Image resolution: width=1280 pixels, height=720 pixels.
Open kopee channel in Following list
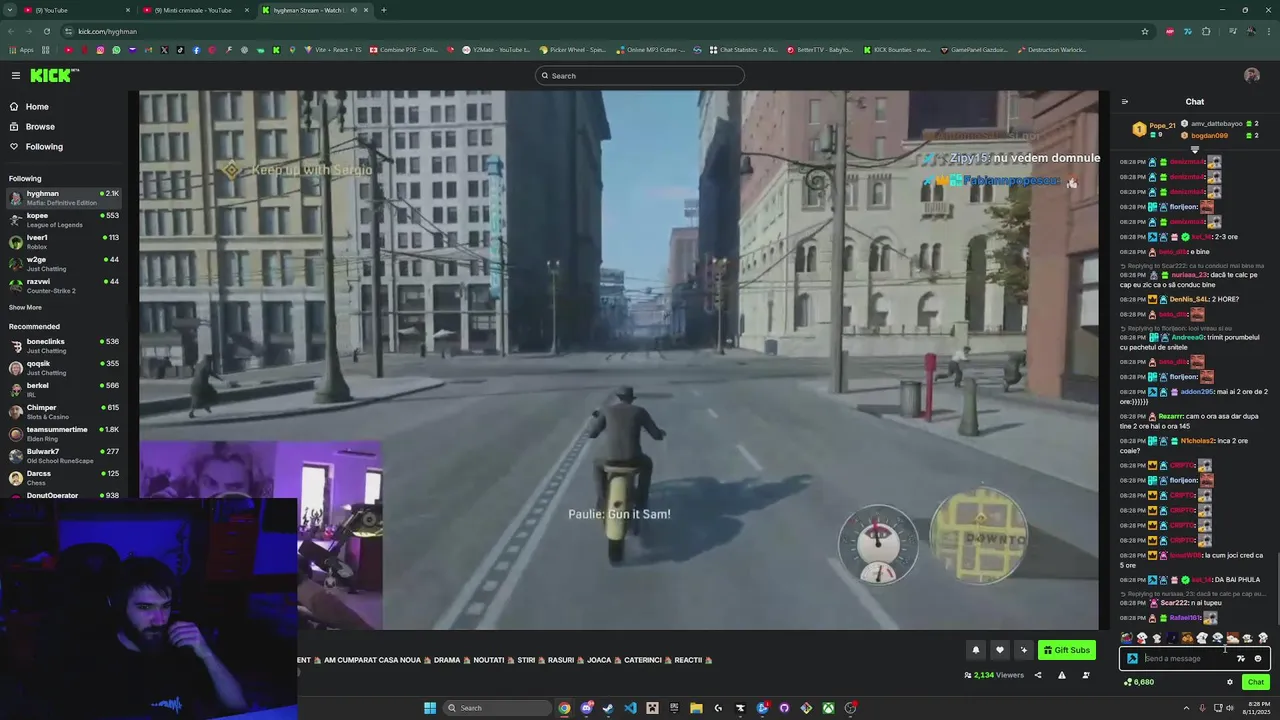click(x=64, y=220)
